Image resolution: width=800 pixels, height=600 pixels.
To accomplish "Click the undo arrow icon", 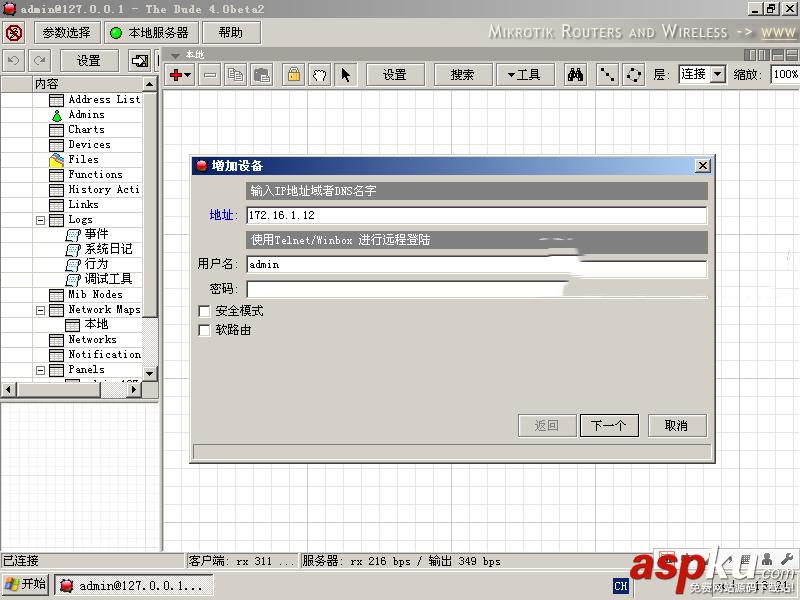I will click(x=14, y=61).
